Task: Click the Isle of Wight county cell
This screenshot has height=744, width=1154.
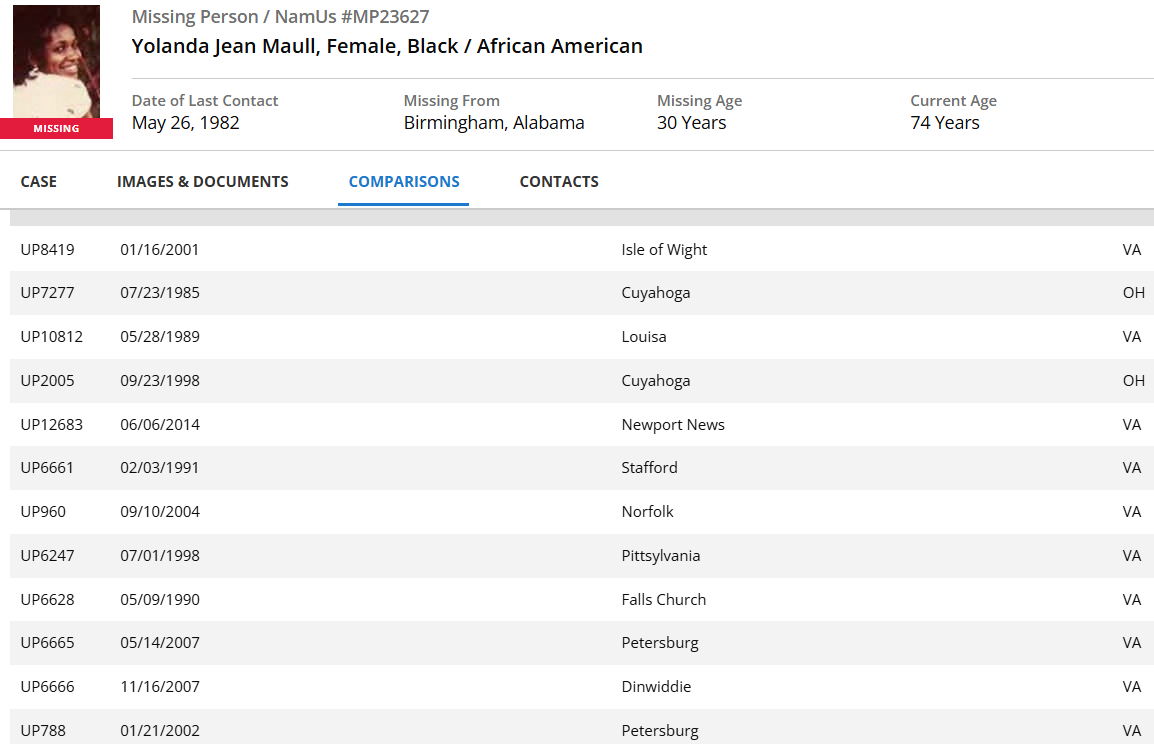Action: click(x=664, y=249)
